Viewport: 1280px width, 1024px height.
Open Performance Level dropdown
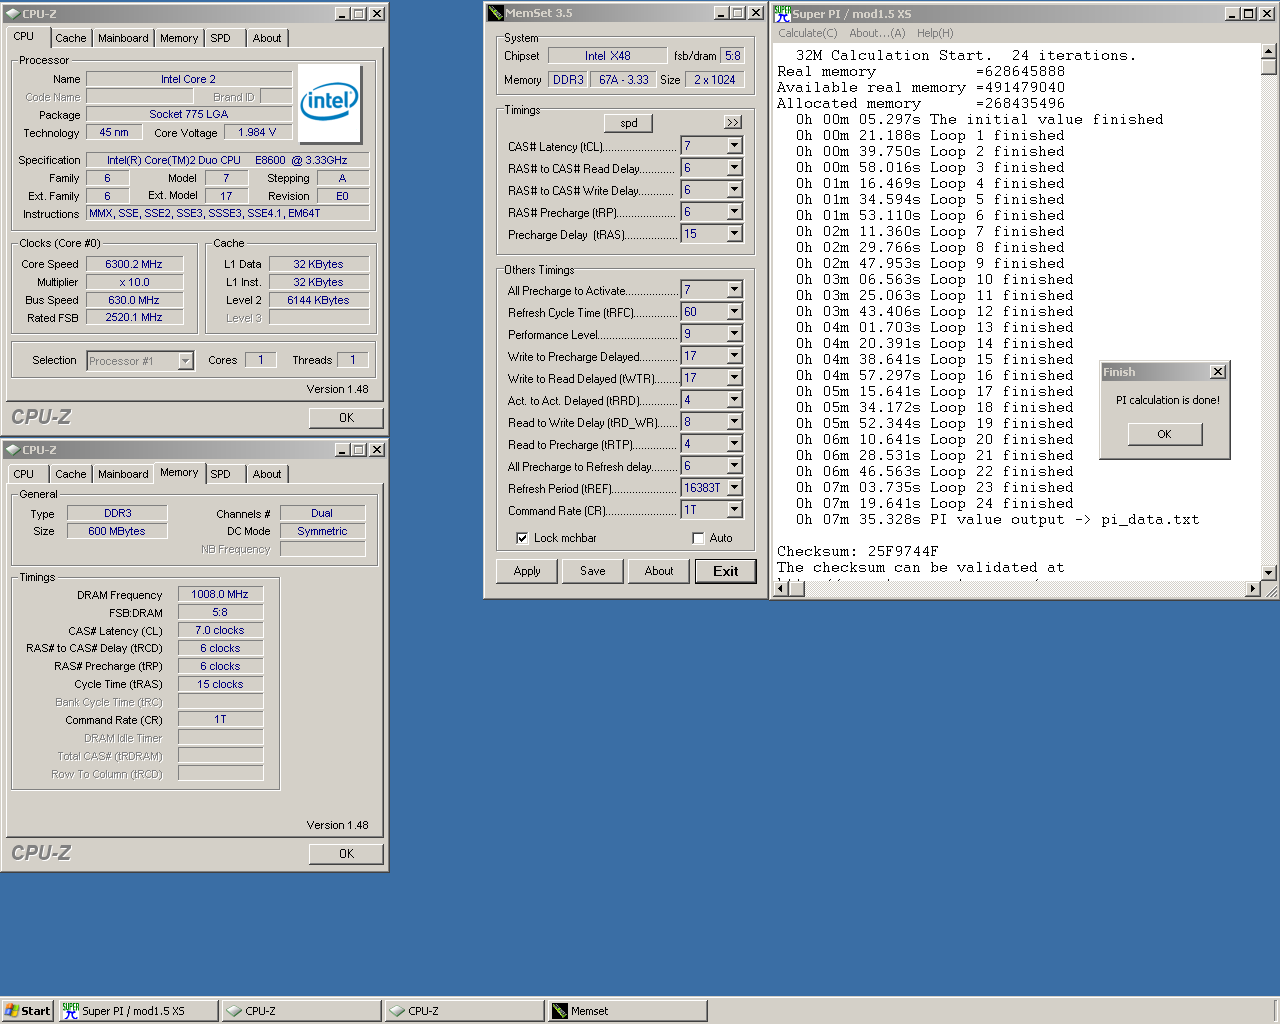click(734, 334)
